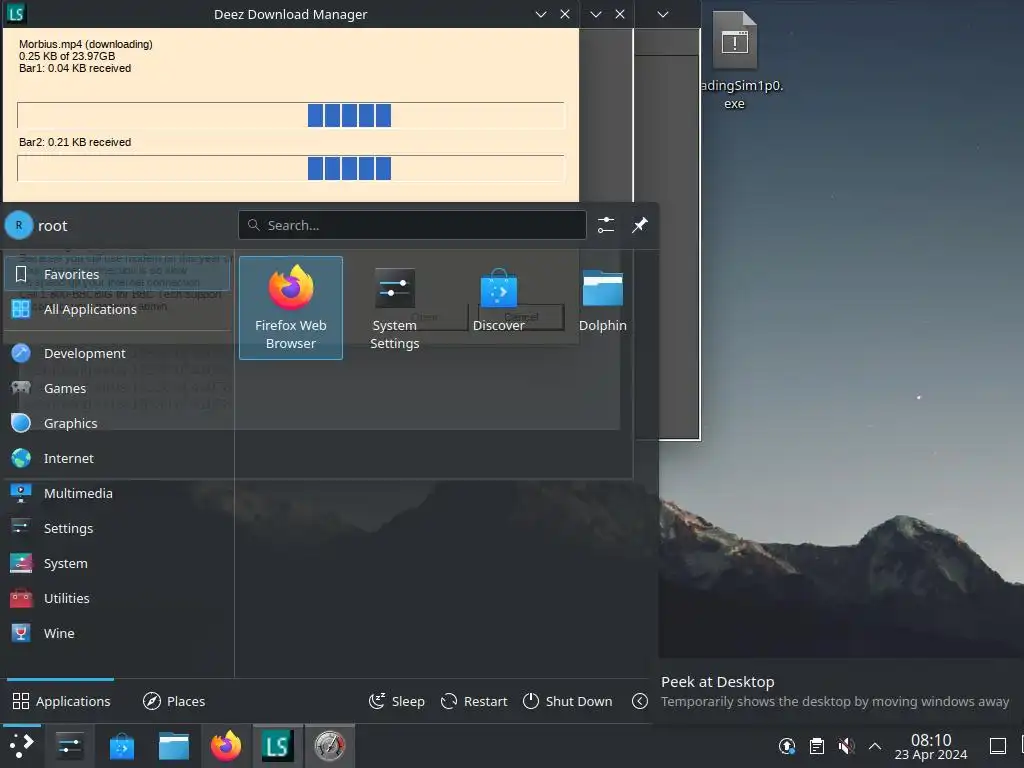Open the Games category
Image resolution: width=1024 pixels, height=768 pixels.
click(x=117, y=389)
